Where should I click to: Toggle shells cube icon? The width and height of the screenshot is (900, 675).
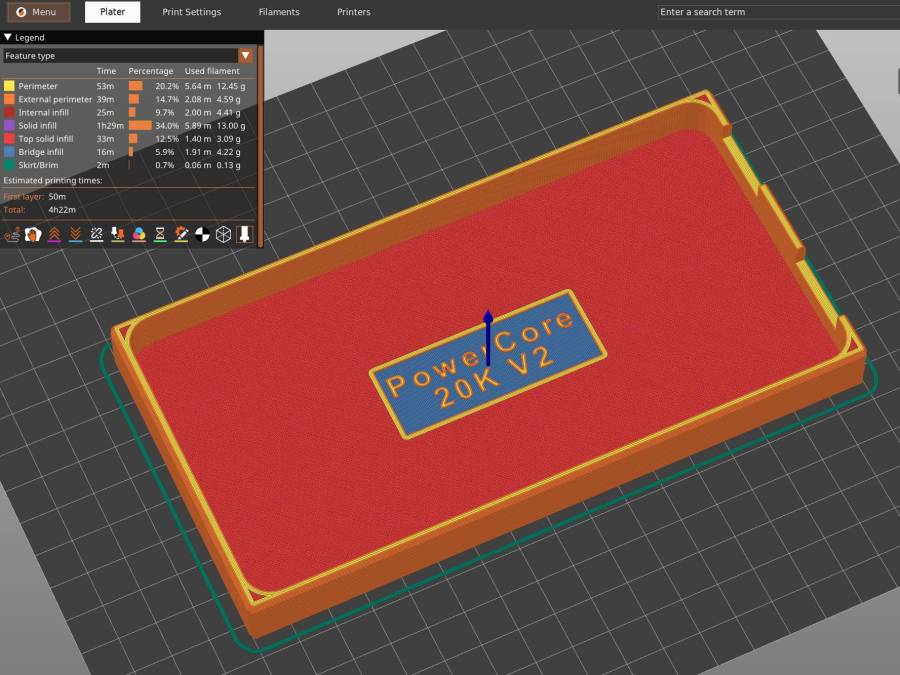tap(223, 234)
